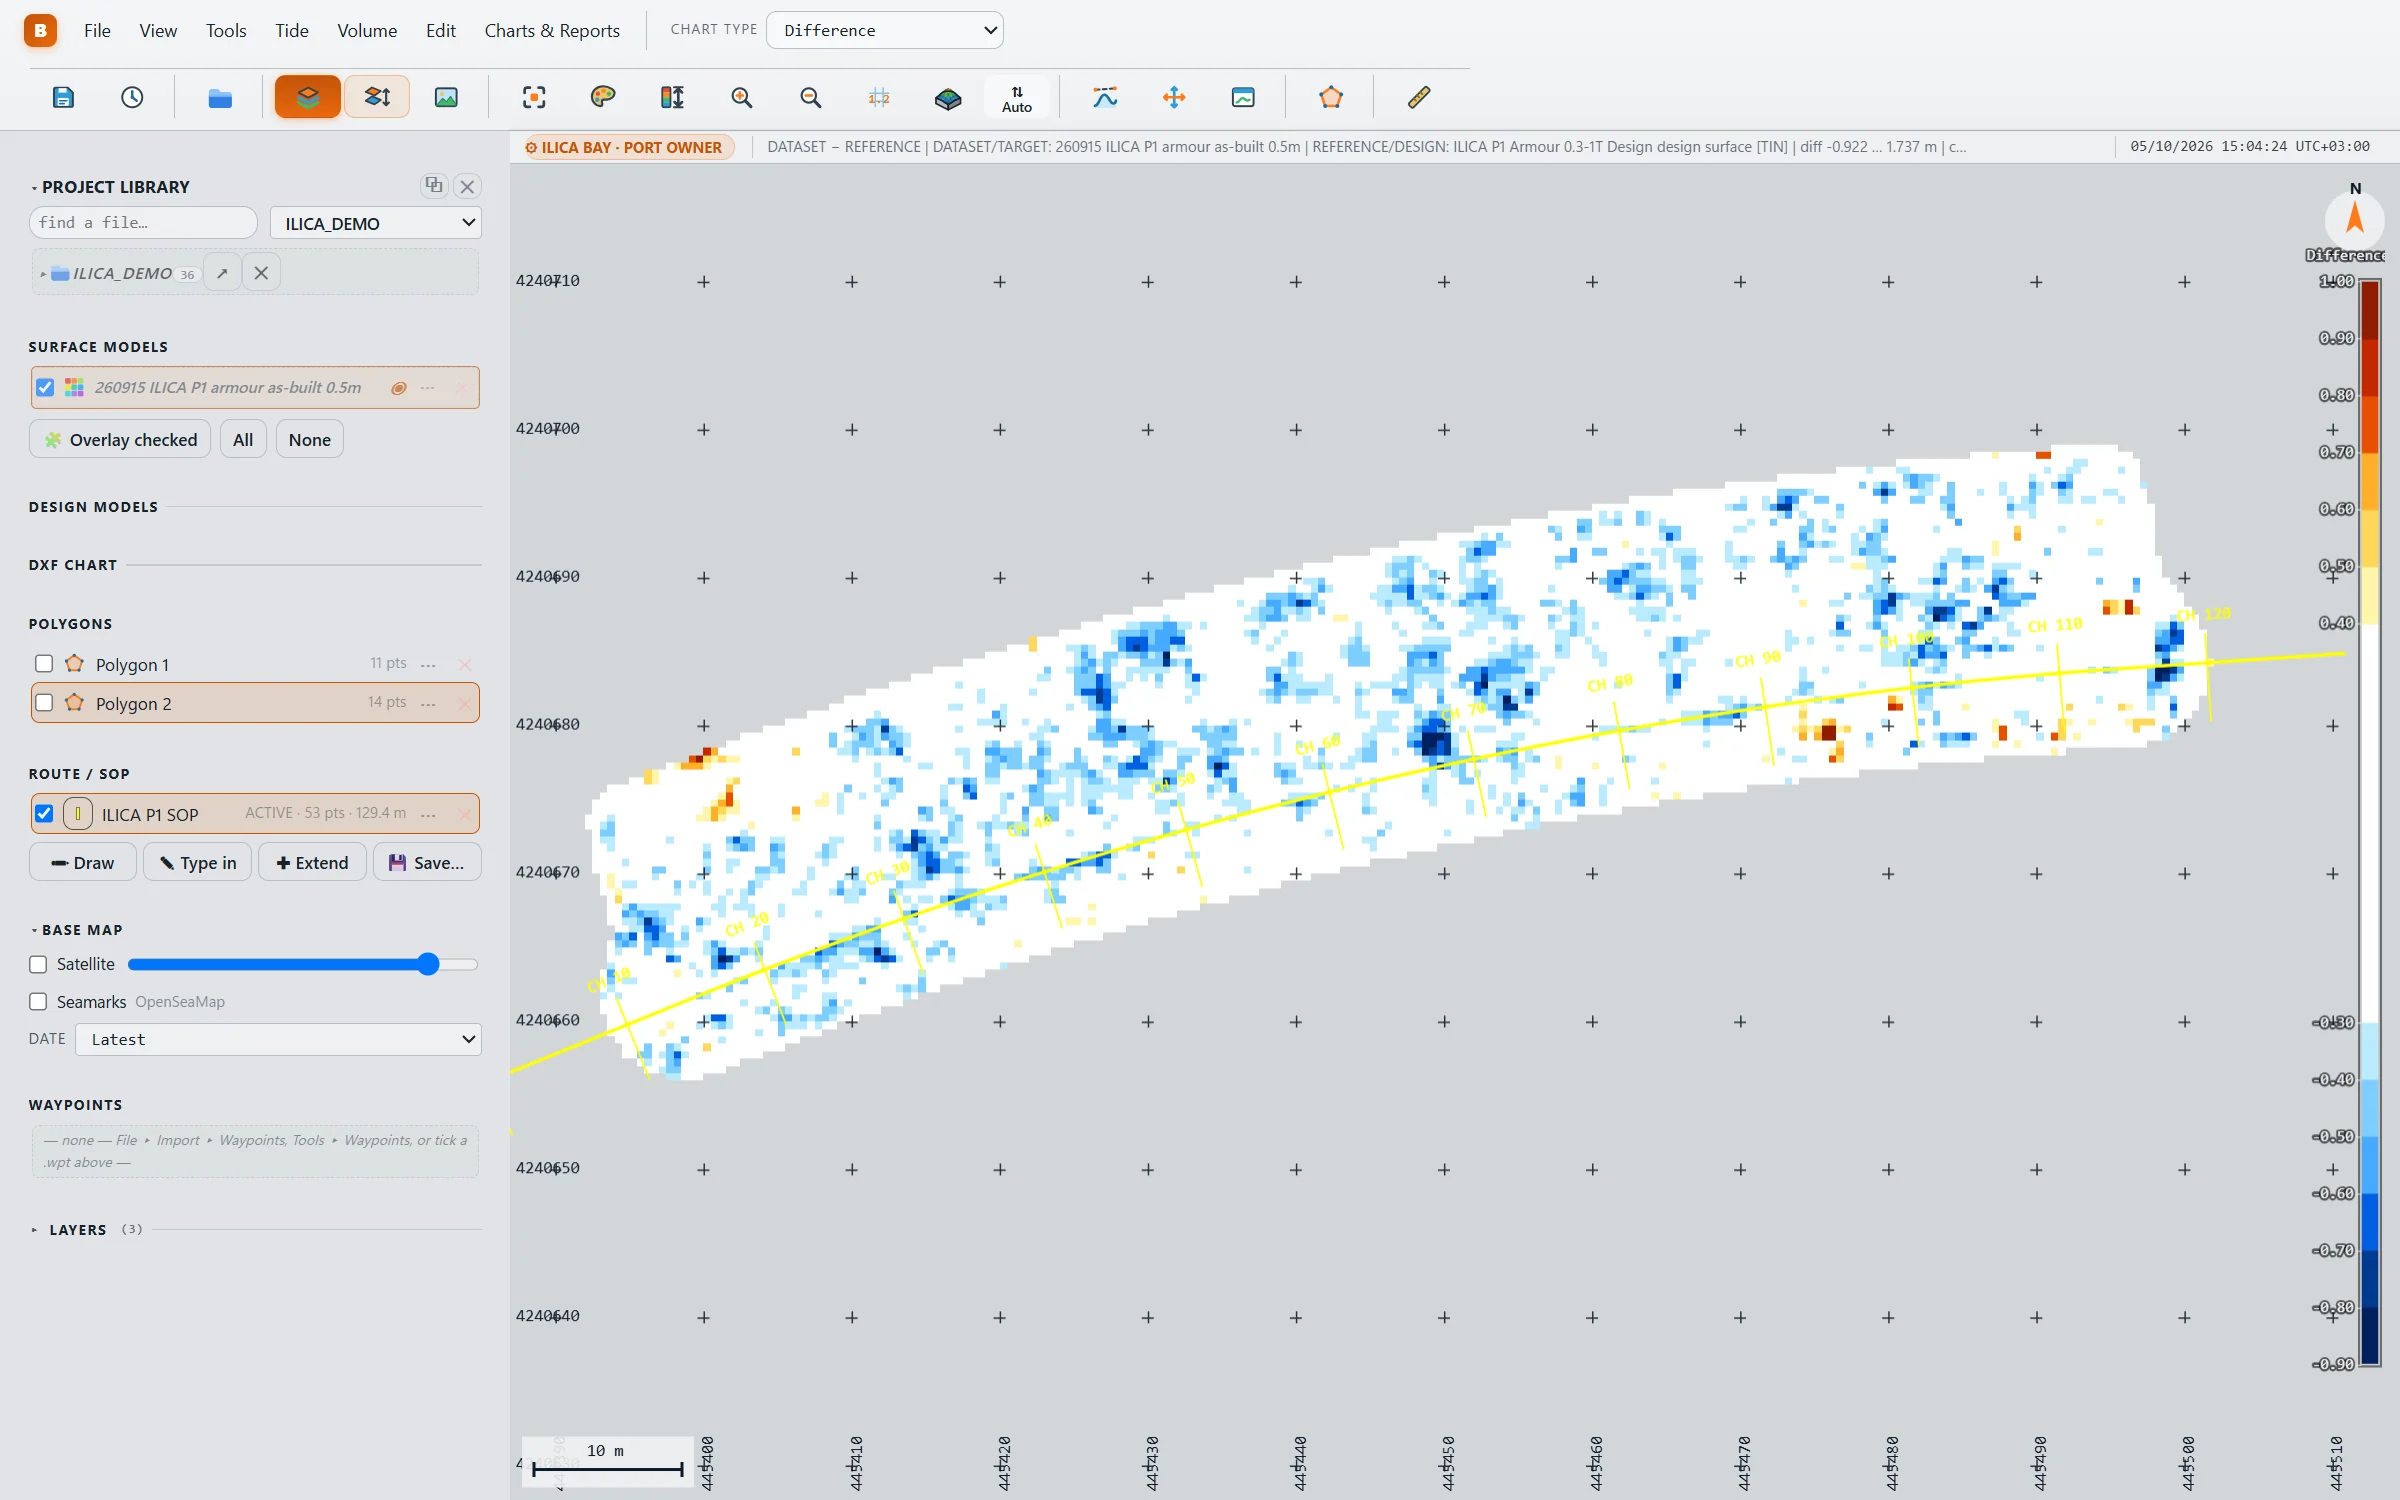
Task: Open the CHART TYPE Difference dropdown
Action: [x=885, y=30]
